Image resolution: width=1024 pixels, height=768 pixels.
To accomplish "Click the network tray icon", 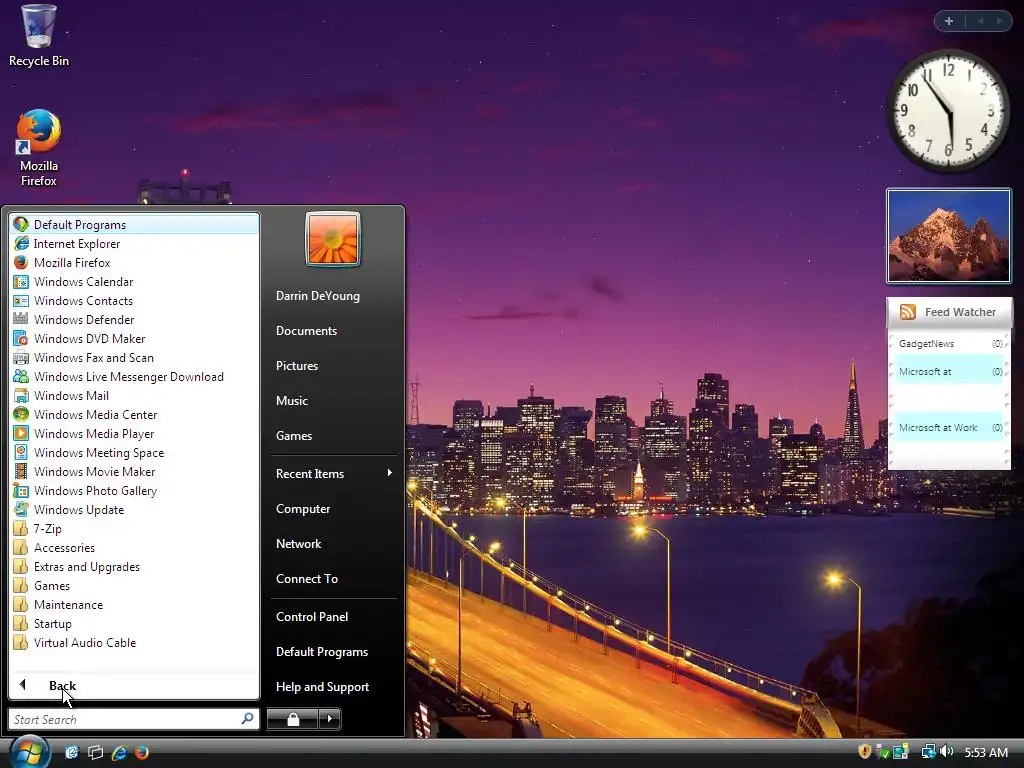I will pos(928,752).
